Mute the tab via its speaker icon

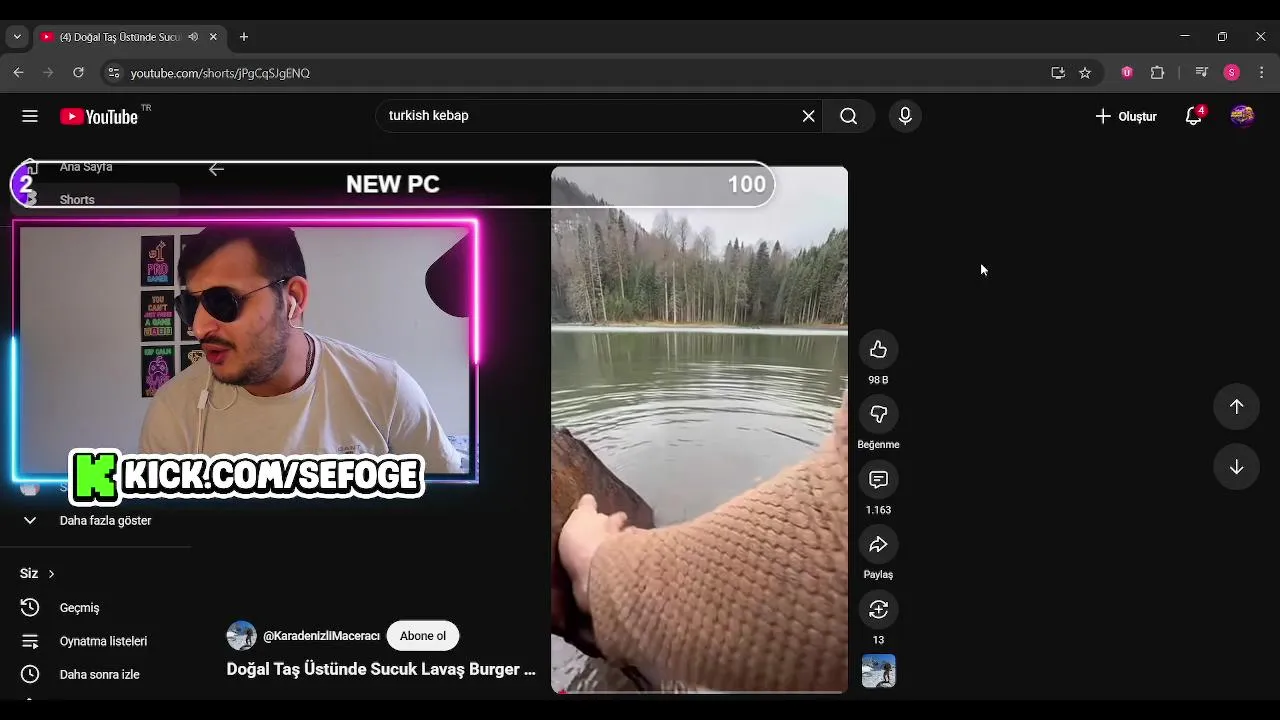pyautogui.click(x=192, y=37)
